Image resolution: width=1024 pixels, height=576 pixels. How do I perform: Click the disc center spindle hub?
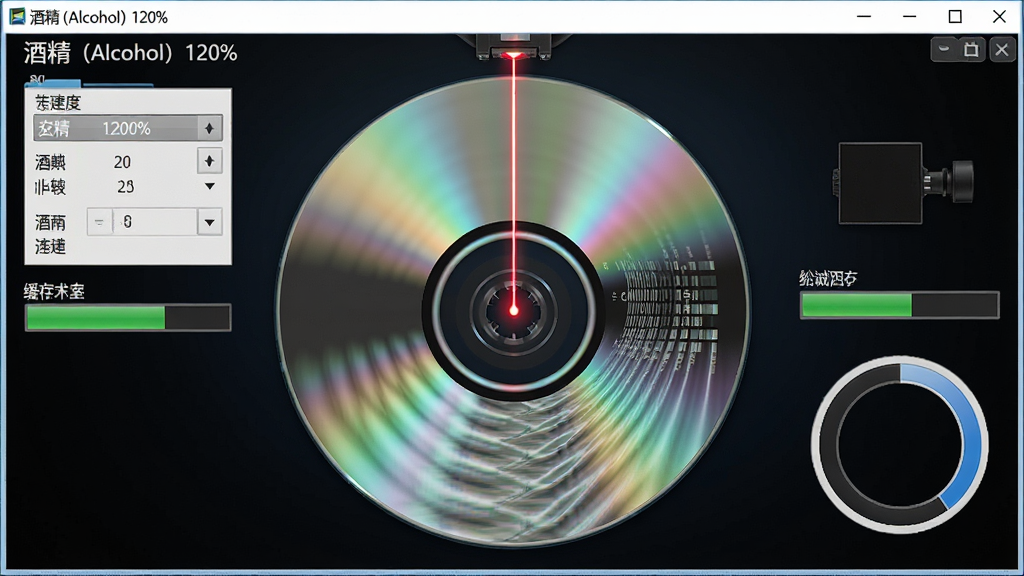click(x=513, y=310)
